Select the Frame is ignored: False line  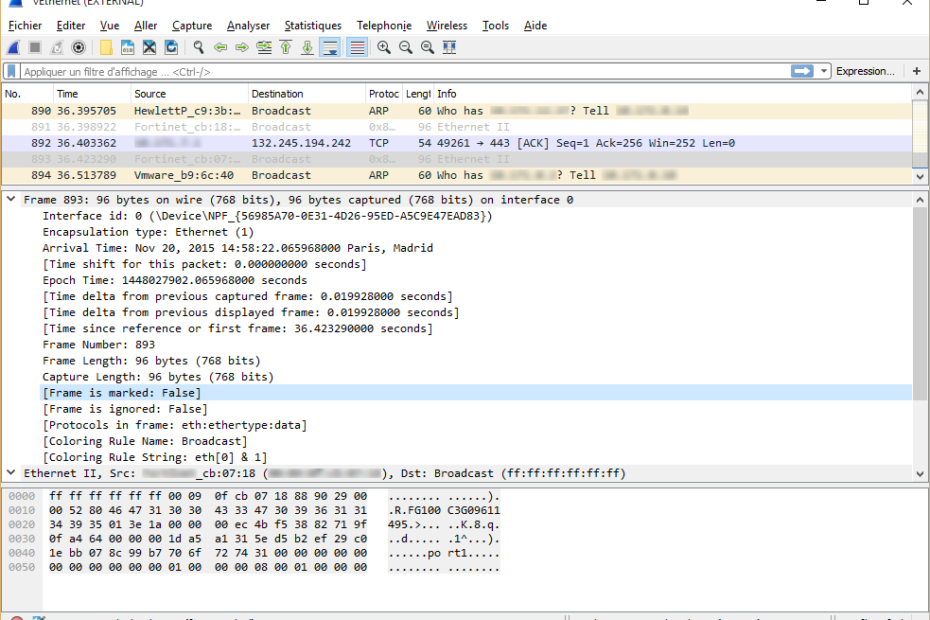point(125,409)
